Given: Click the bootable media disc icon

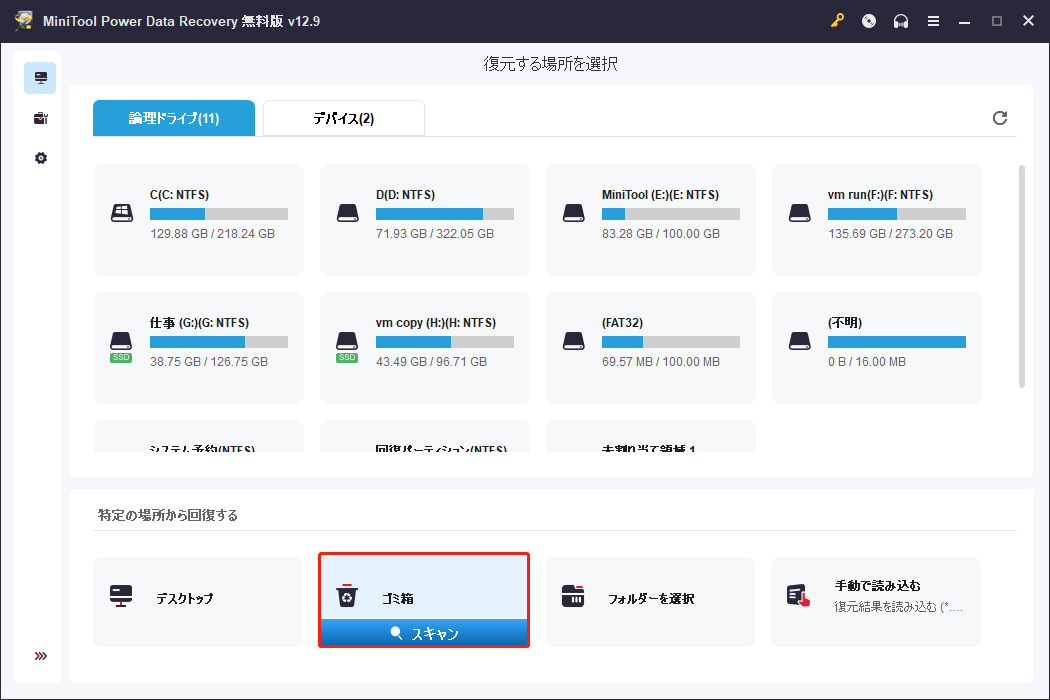Looking at the screenshot, I should (x=869, y=21).
